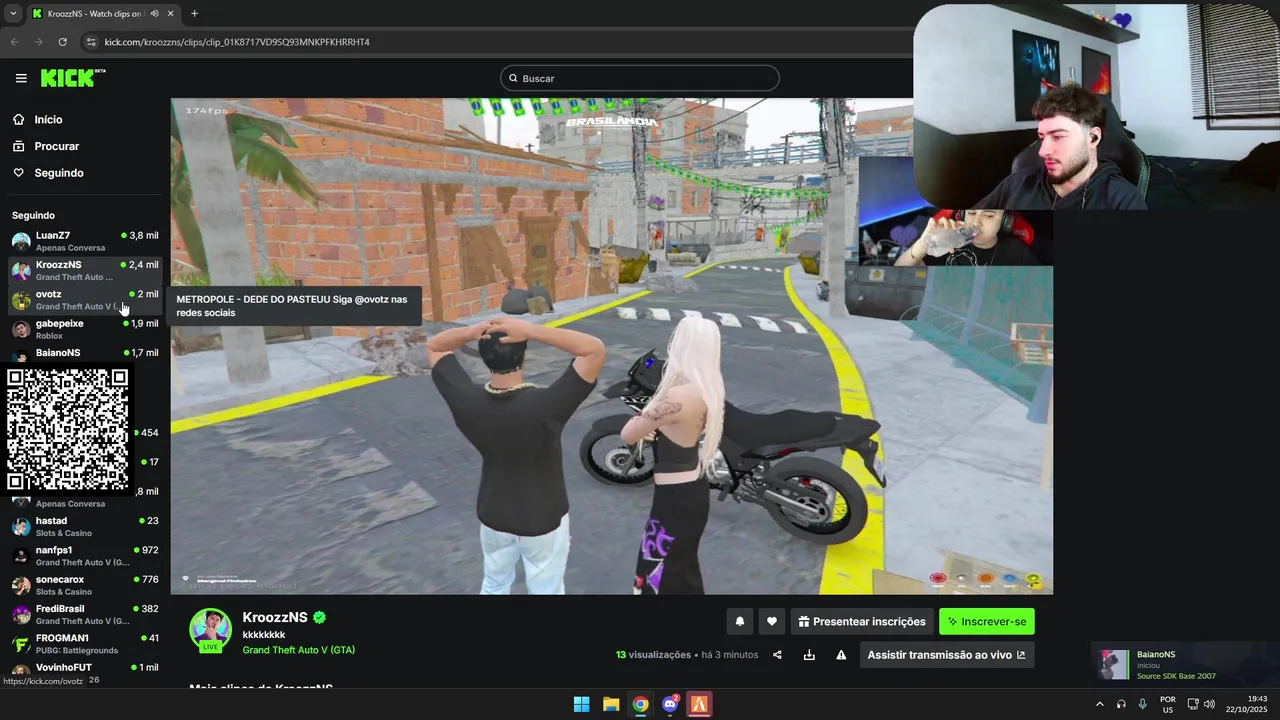This screenshot has width=1280, height=720.
Task: Click the Kick logo
Action: click(72, 78)
